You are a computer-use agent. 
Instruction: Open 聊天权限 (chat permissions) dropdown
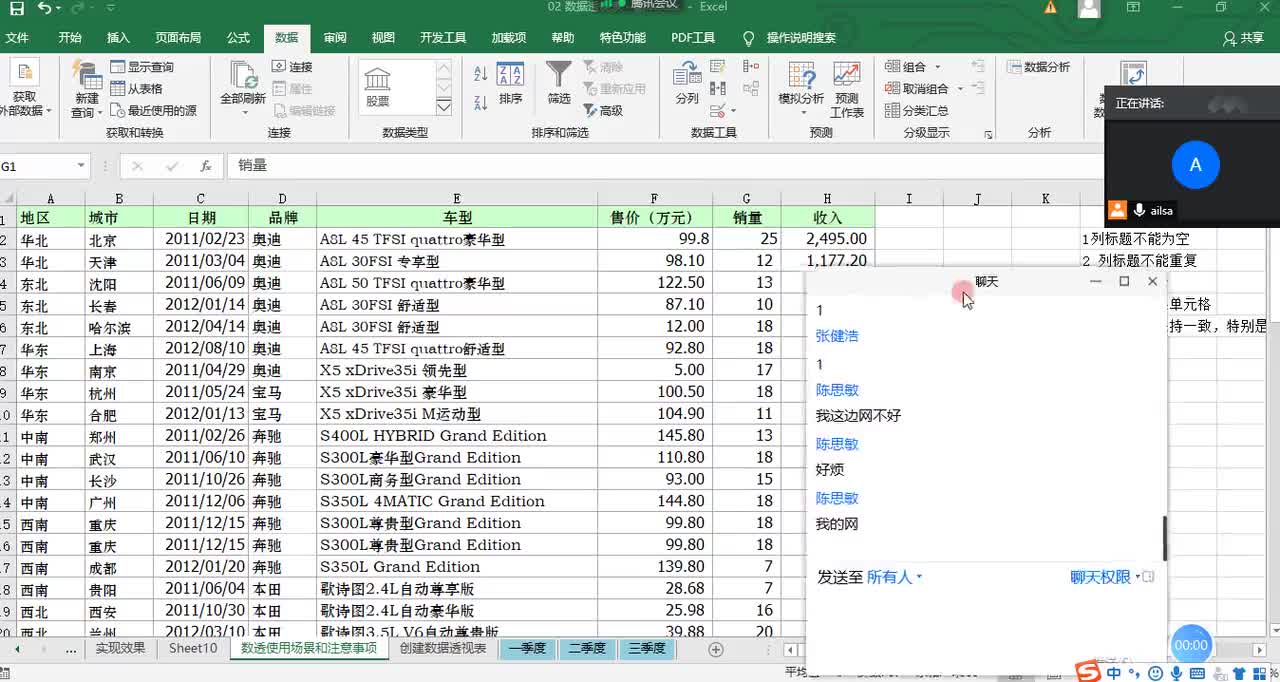pyautogui.click(x=1105, y=577)
